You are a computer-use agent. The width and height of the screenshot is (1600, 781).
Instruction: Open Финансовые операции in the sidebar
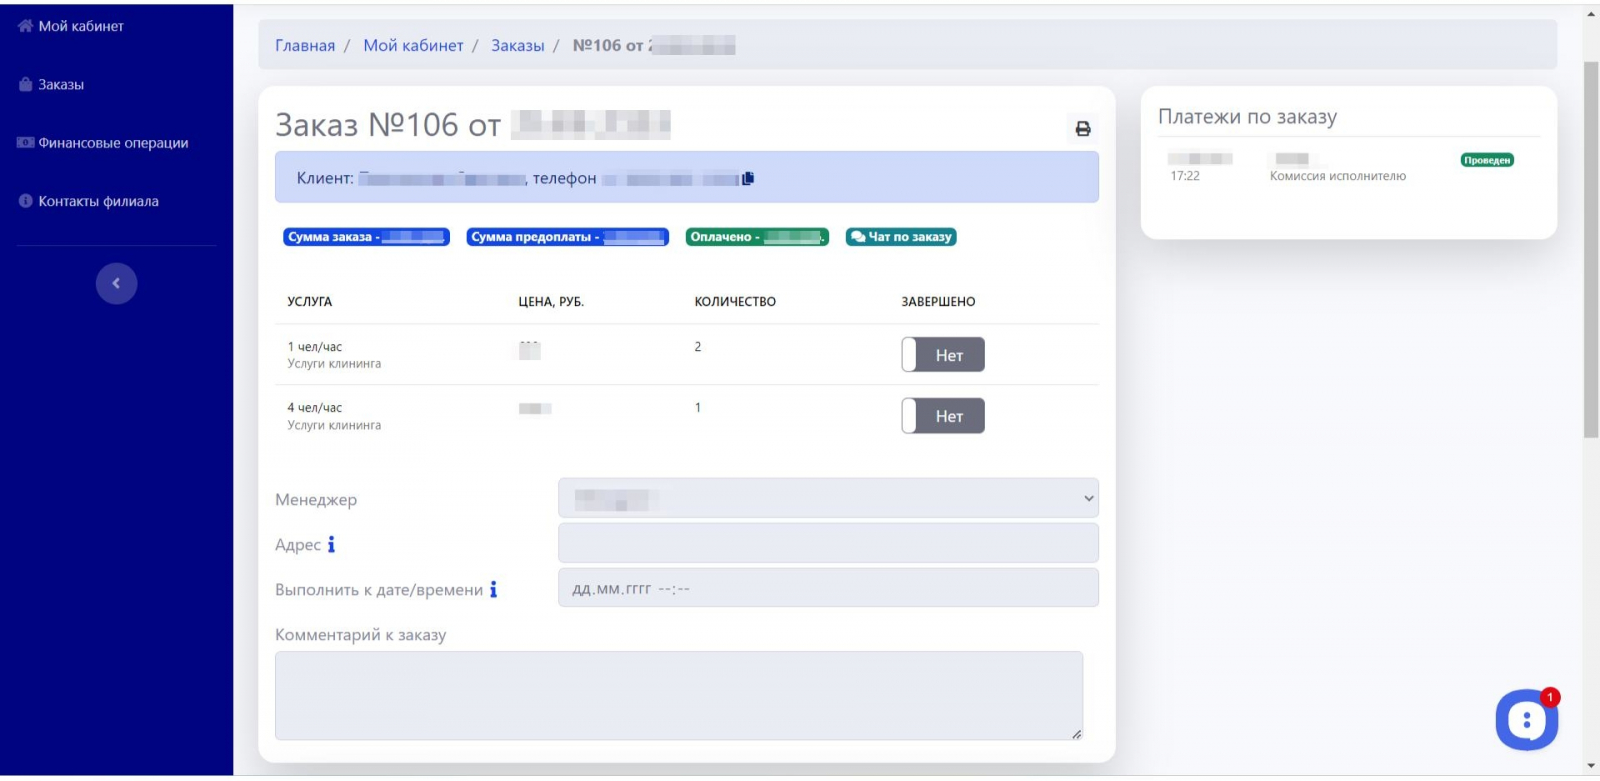click(x=103, y=143)
